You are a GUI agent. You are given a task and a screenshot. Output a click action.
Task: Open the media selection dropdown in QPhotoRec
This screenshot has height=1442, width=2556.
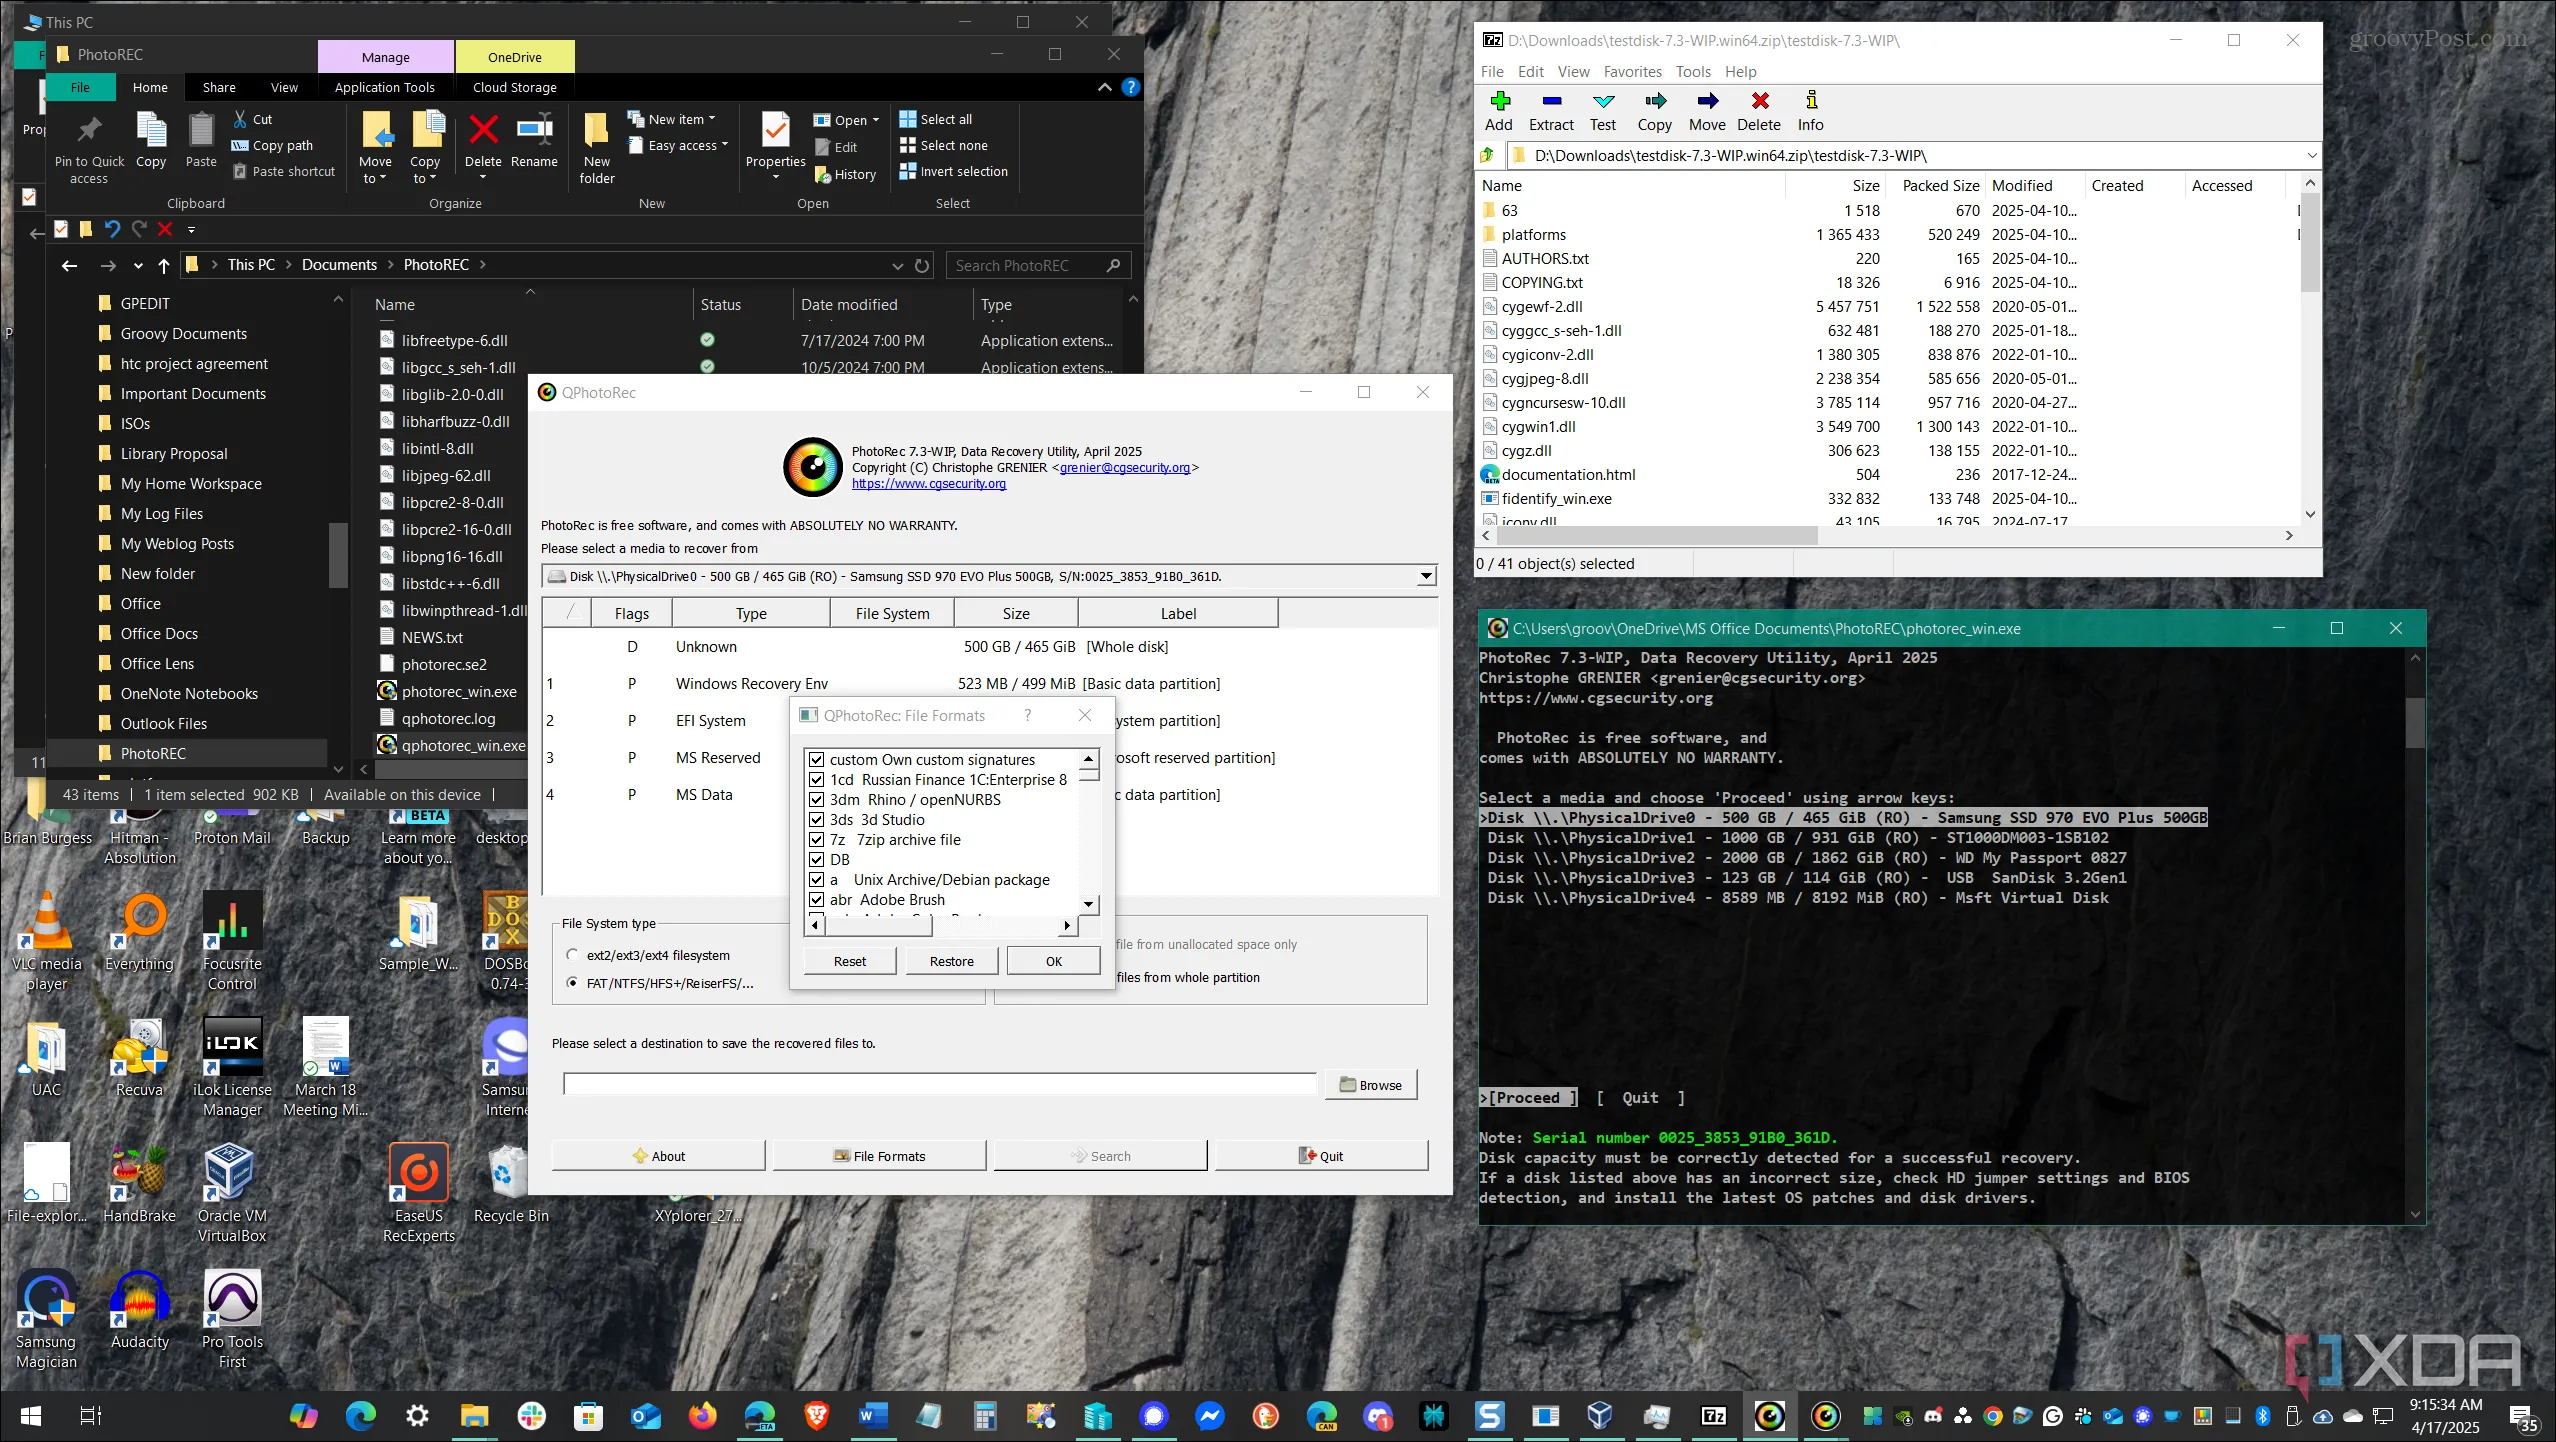(1426, 576)
